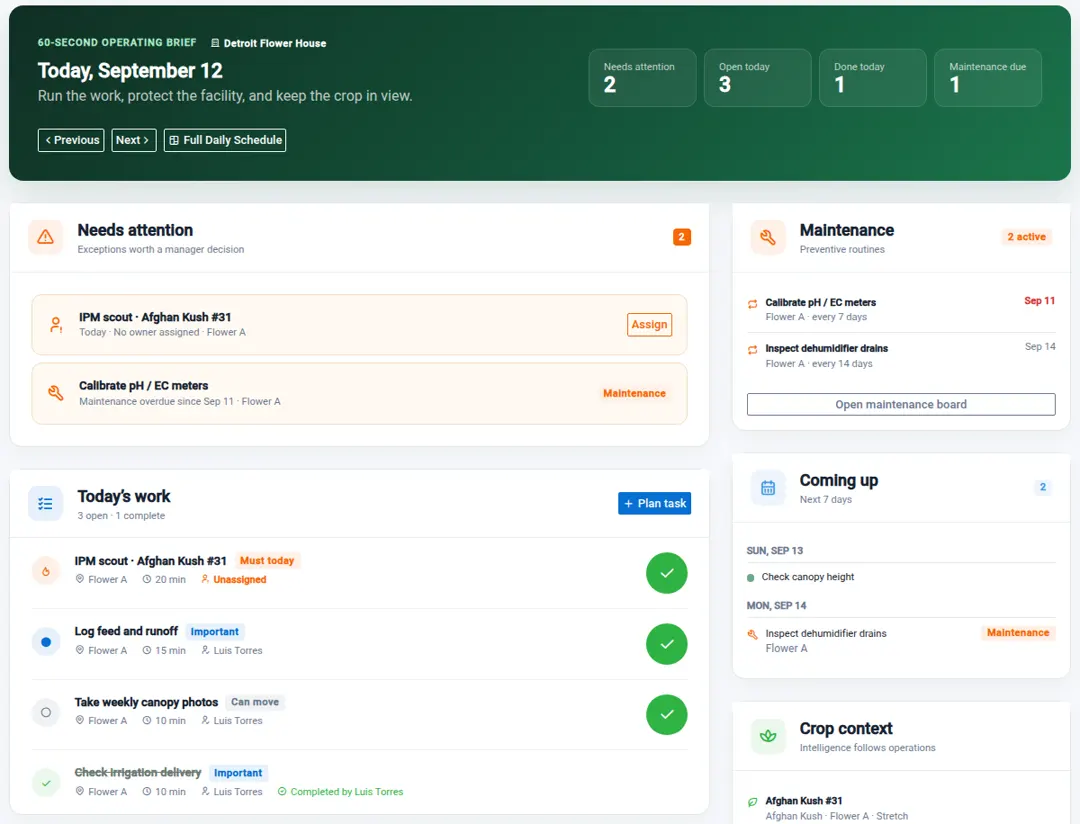Click the Maintenance tag in Coming up list

tap(1017, 633)
